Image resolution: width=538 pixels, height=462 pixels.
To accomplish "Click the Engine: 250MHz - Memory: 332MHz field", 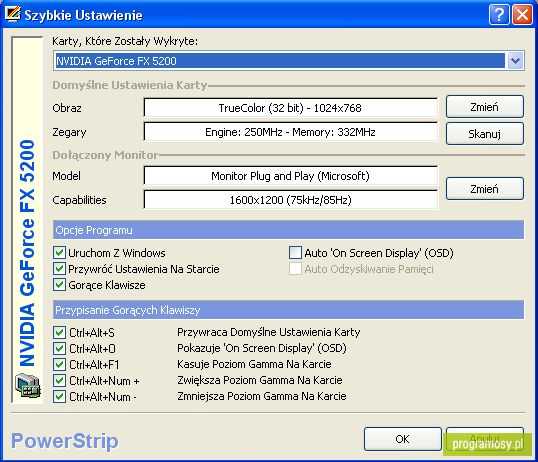I will pyautogui.click(x=290, y=132).
